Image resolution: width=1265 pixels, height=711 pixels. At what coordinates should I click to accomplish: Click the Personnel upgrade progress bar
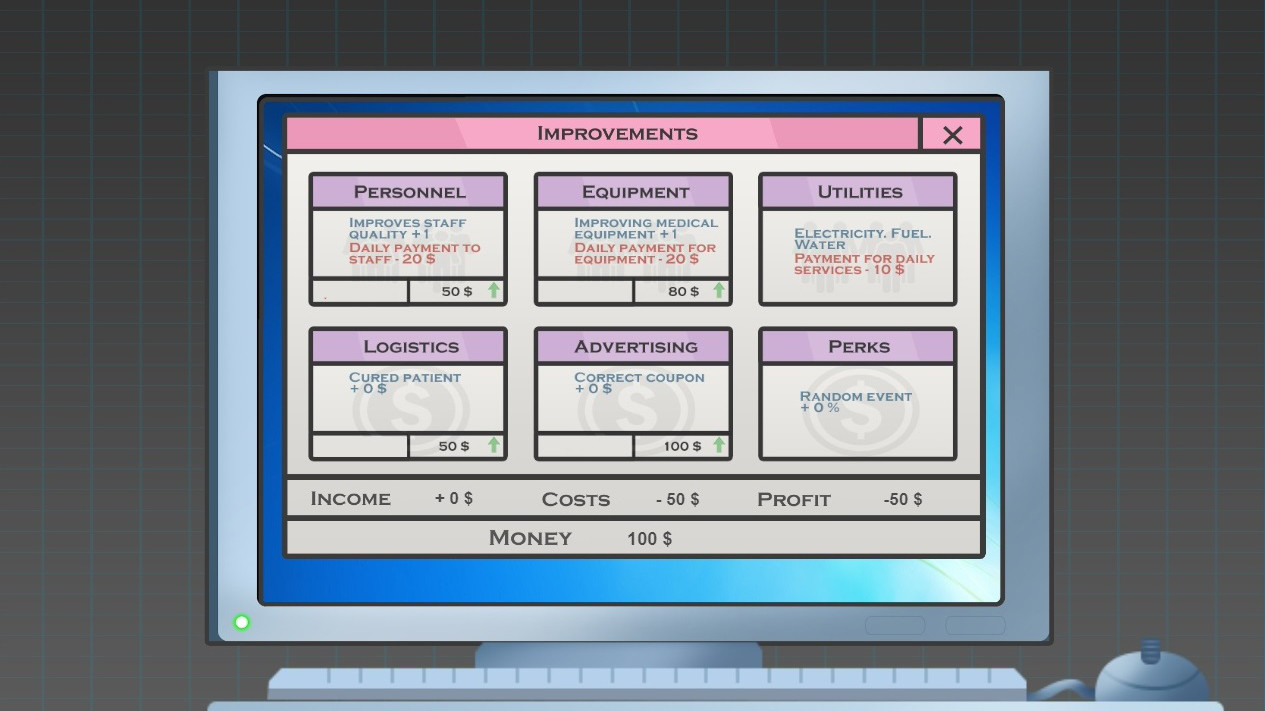click(359, 291)
